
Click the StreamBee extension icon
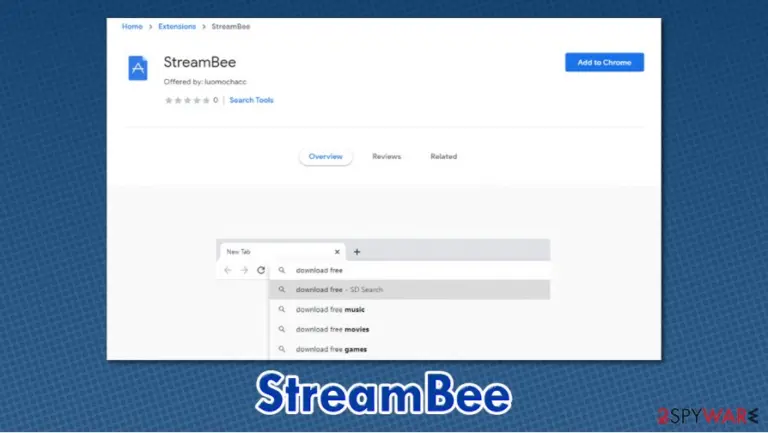[x=138, y=68]
